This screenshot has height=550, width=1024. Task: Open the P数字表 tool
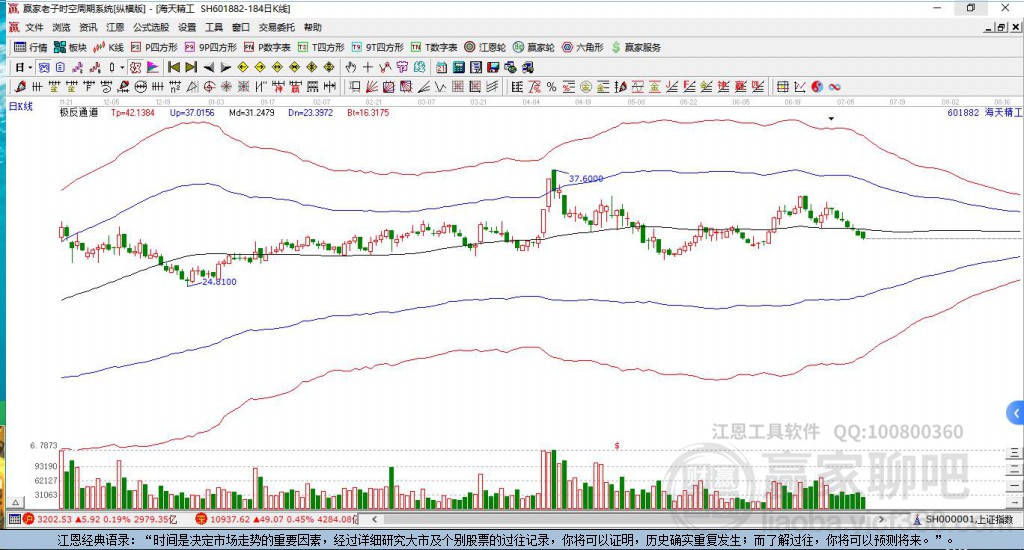[x=267, y=47]
